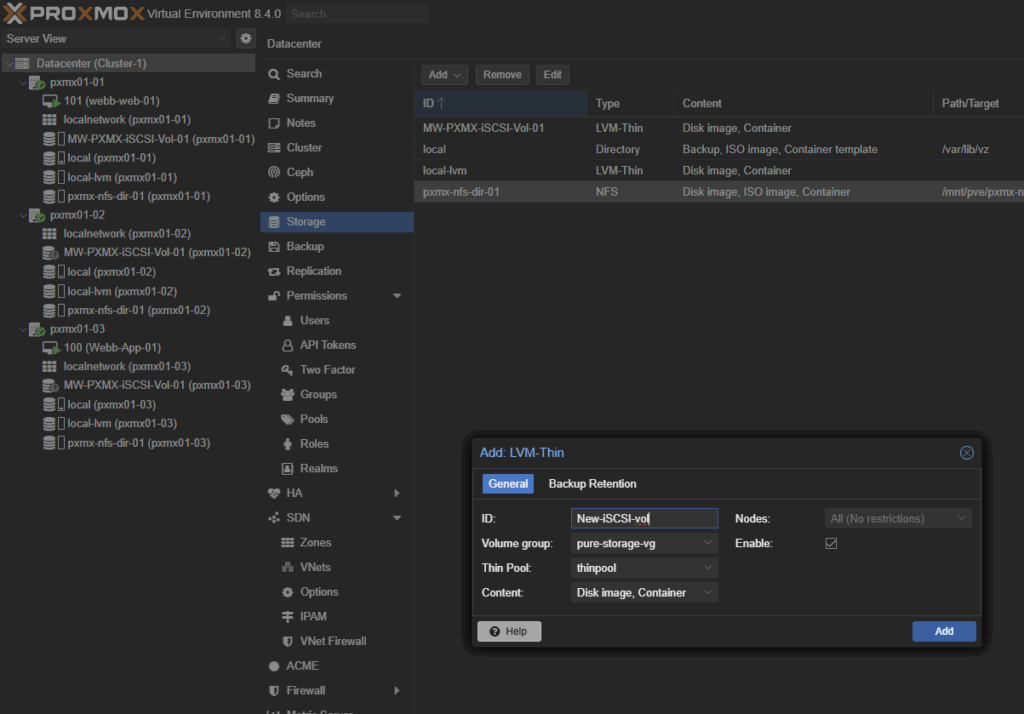Image resolution: width=1024 pixels, height=714 pixels.
Task: Click the VM 100 Webb-App-01 icon
Action: [51, 348]
